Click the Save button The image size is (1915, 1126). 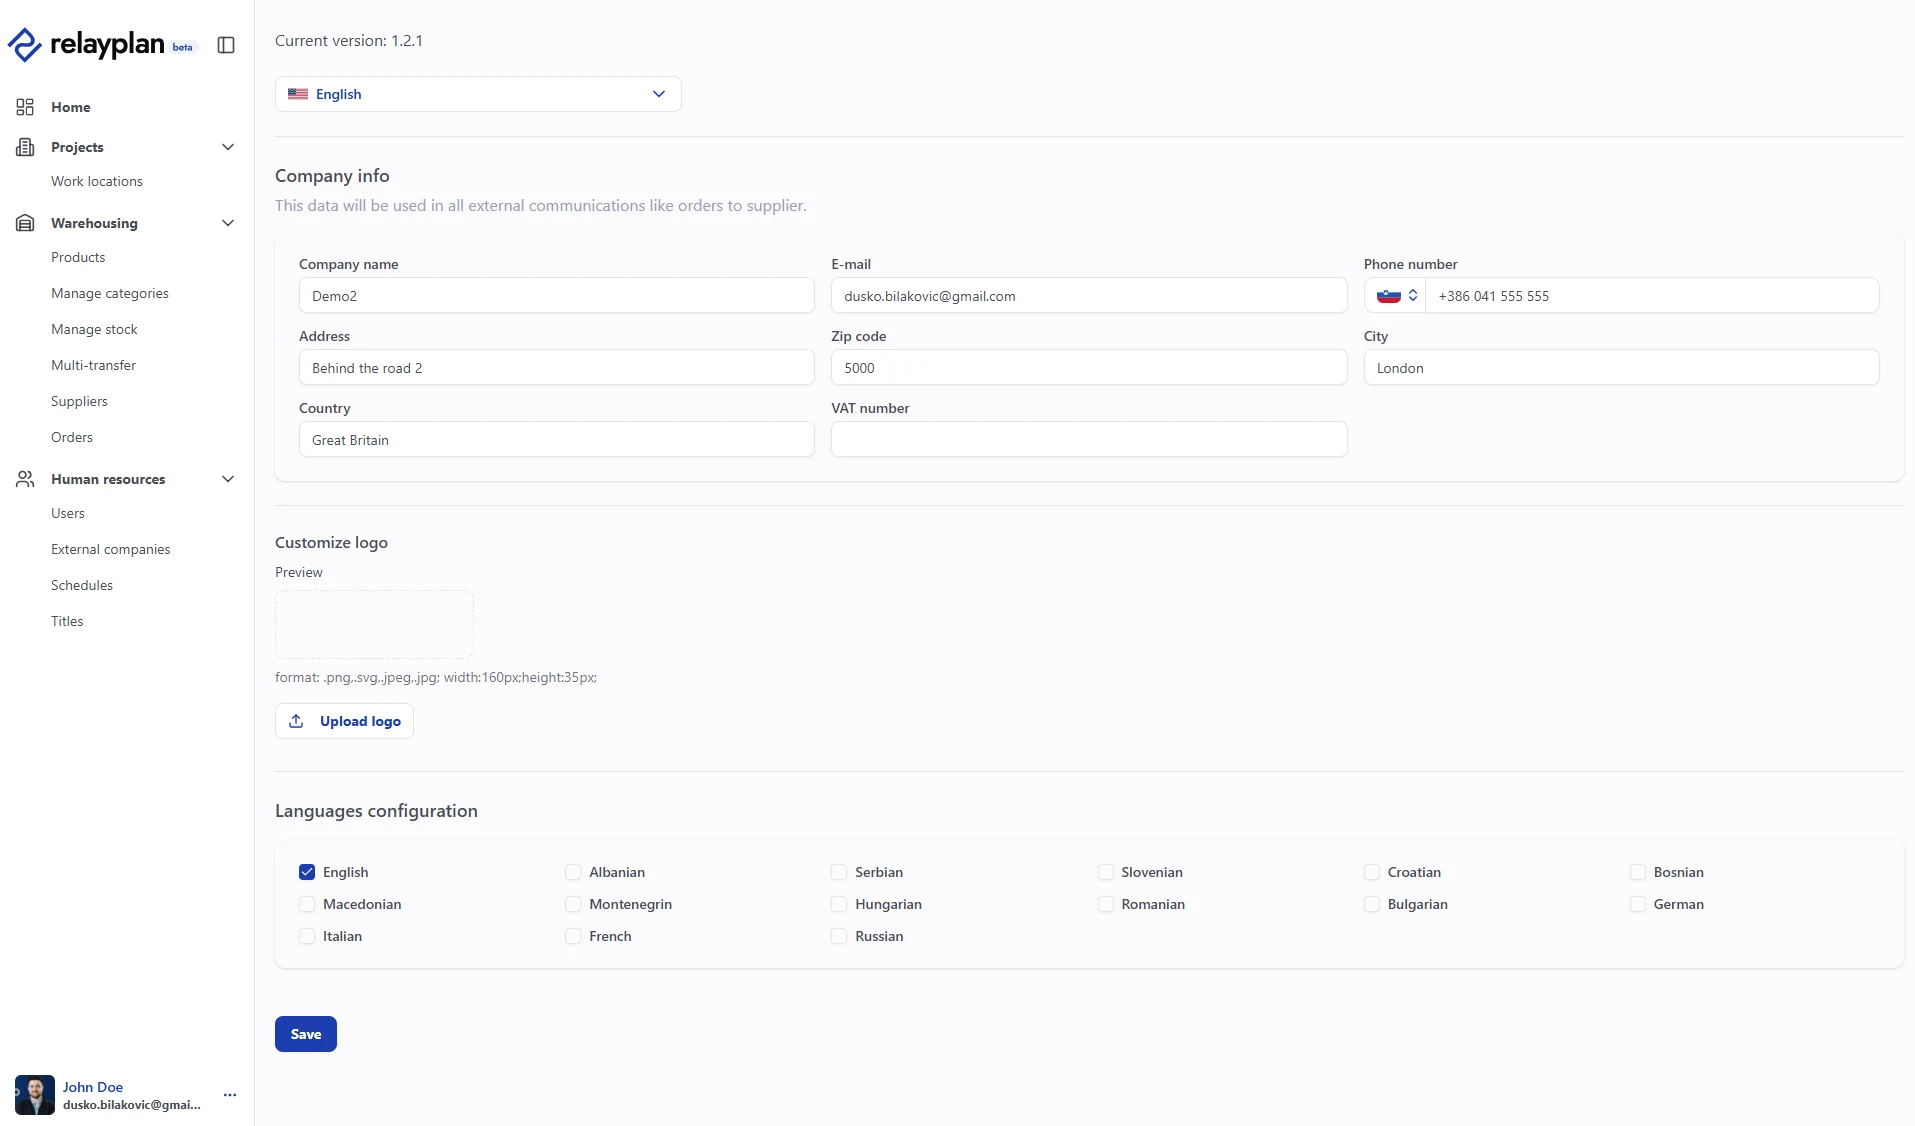point(306,1034)
